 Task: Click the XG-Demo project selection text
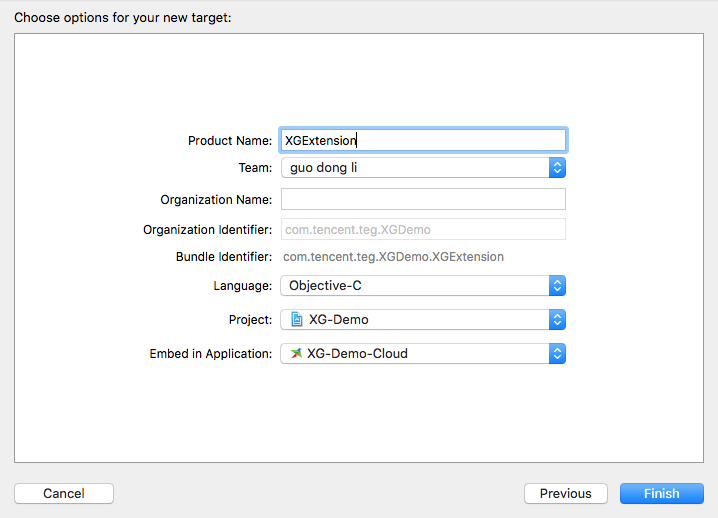pyautogui.click(x=339, y=320)
